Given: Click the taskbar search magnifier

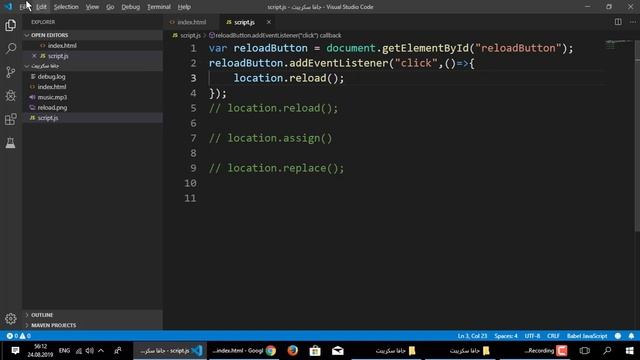Looking at the screenshot, I should tap(607, 351).
